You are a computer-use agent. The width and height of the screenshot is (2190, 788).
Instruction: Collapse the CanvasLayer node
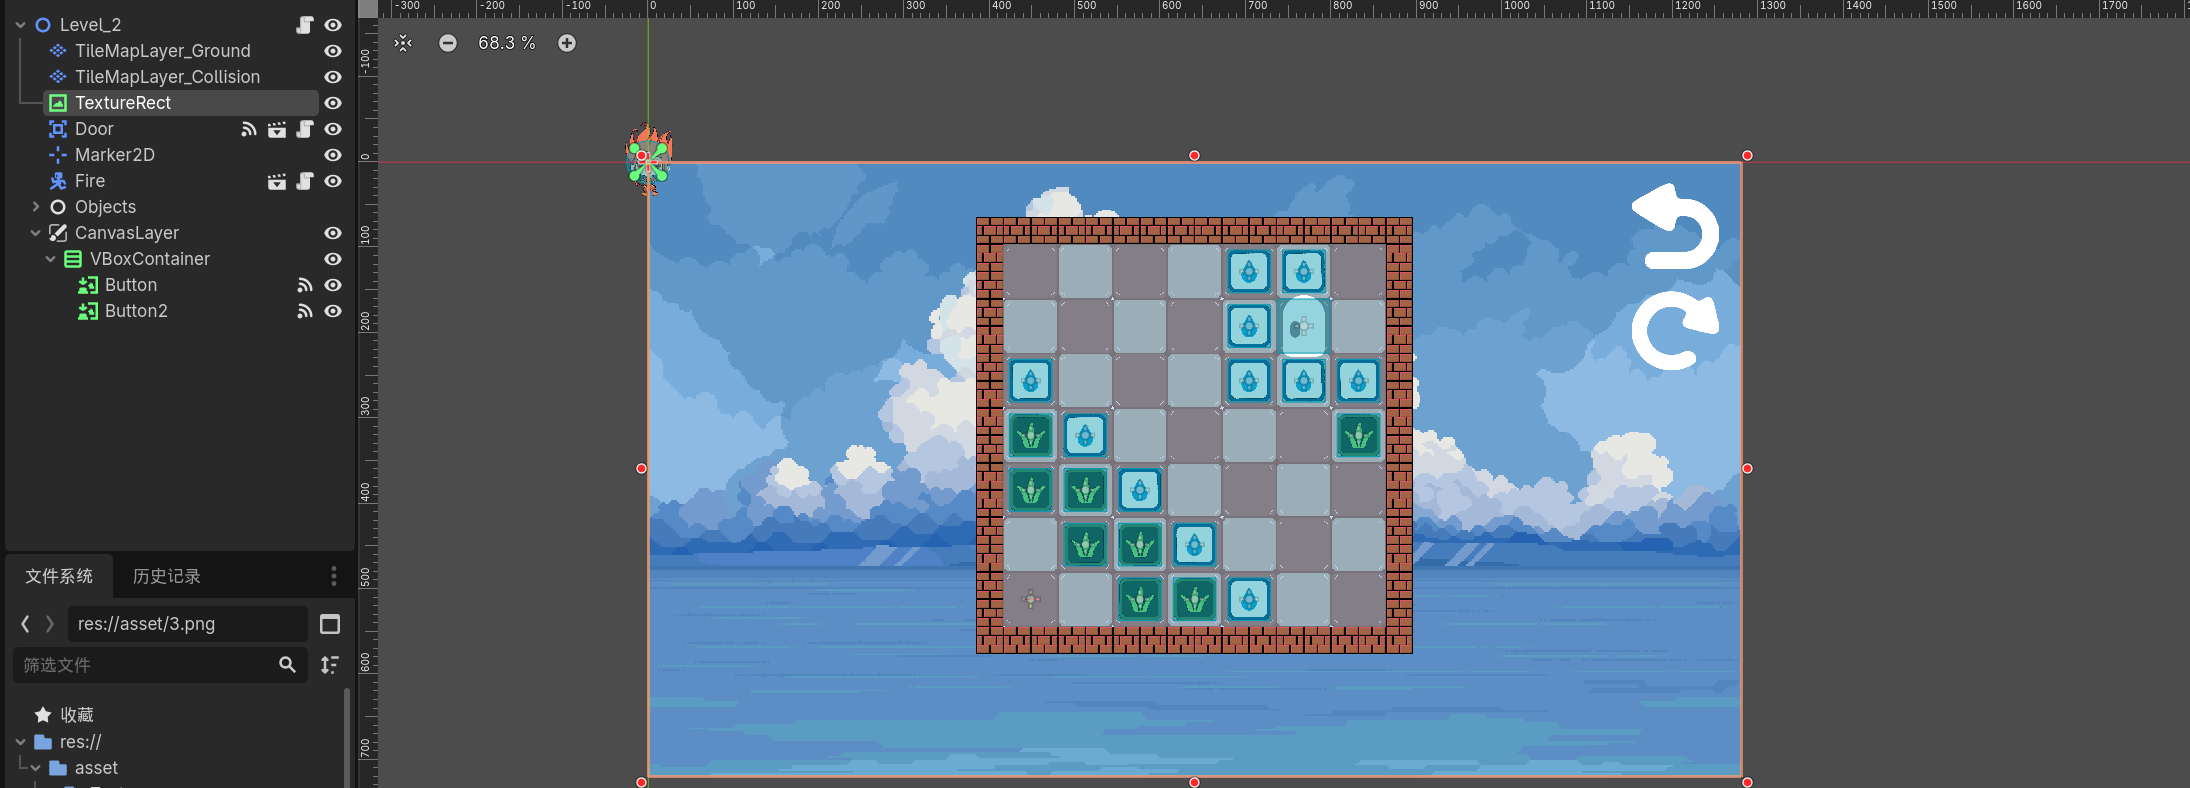(35, 233)
